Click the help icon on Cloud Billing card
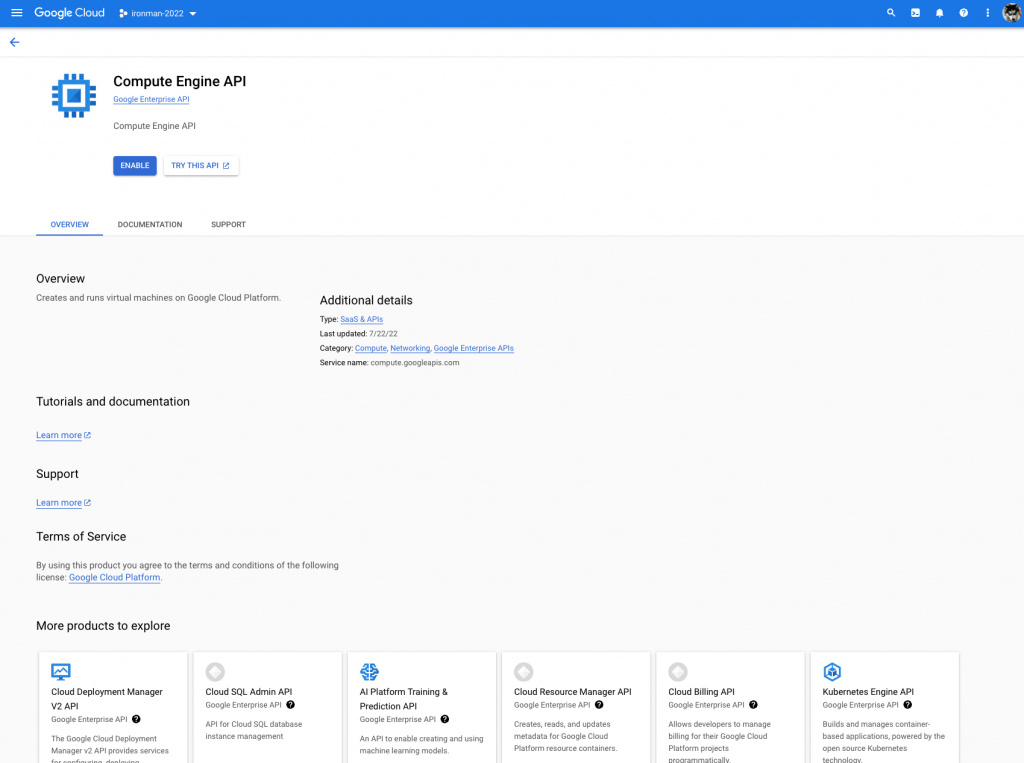1024x763 pixels. point(753,705)
